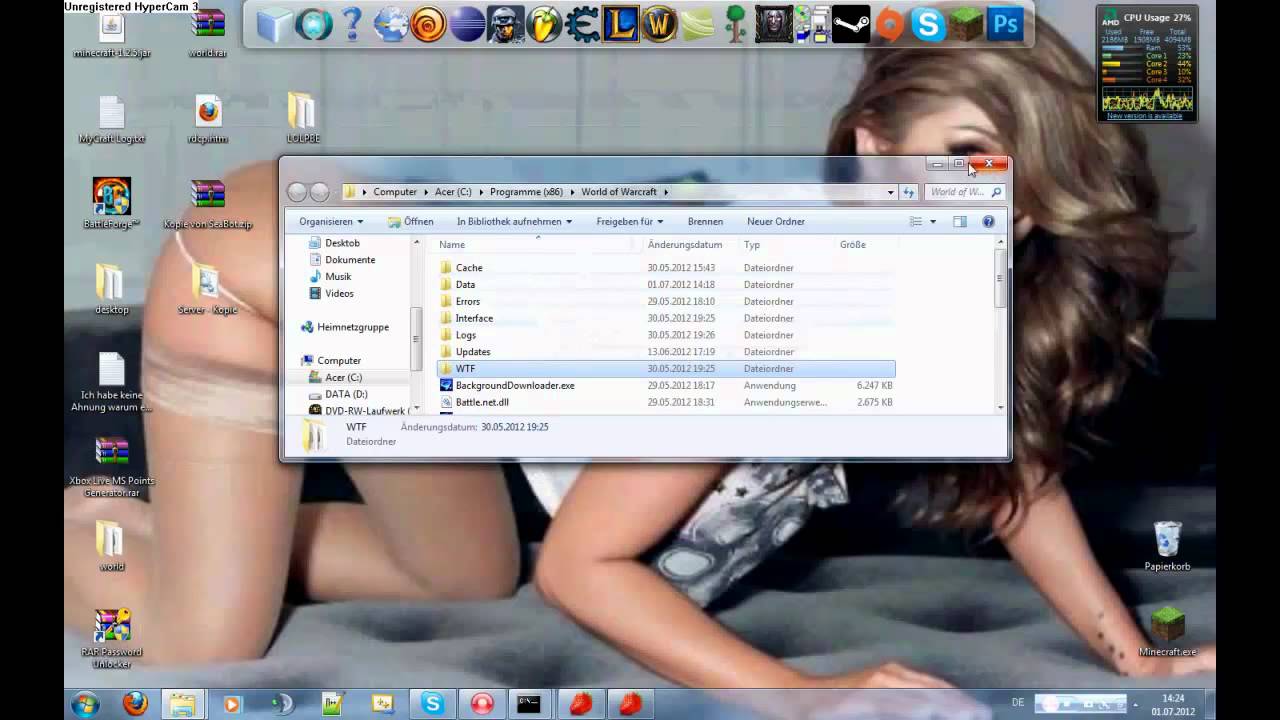Go back with the Explorer back arrow
Screen dimensions: 1280x720
coord(296,192)
